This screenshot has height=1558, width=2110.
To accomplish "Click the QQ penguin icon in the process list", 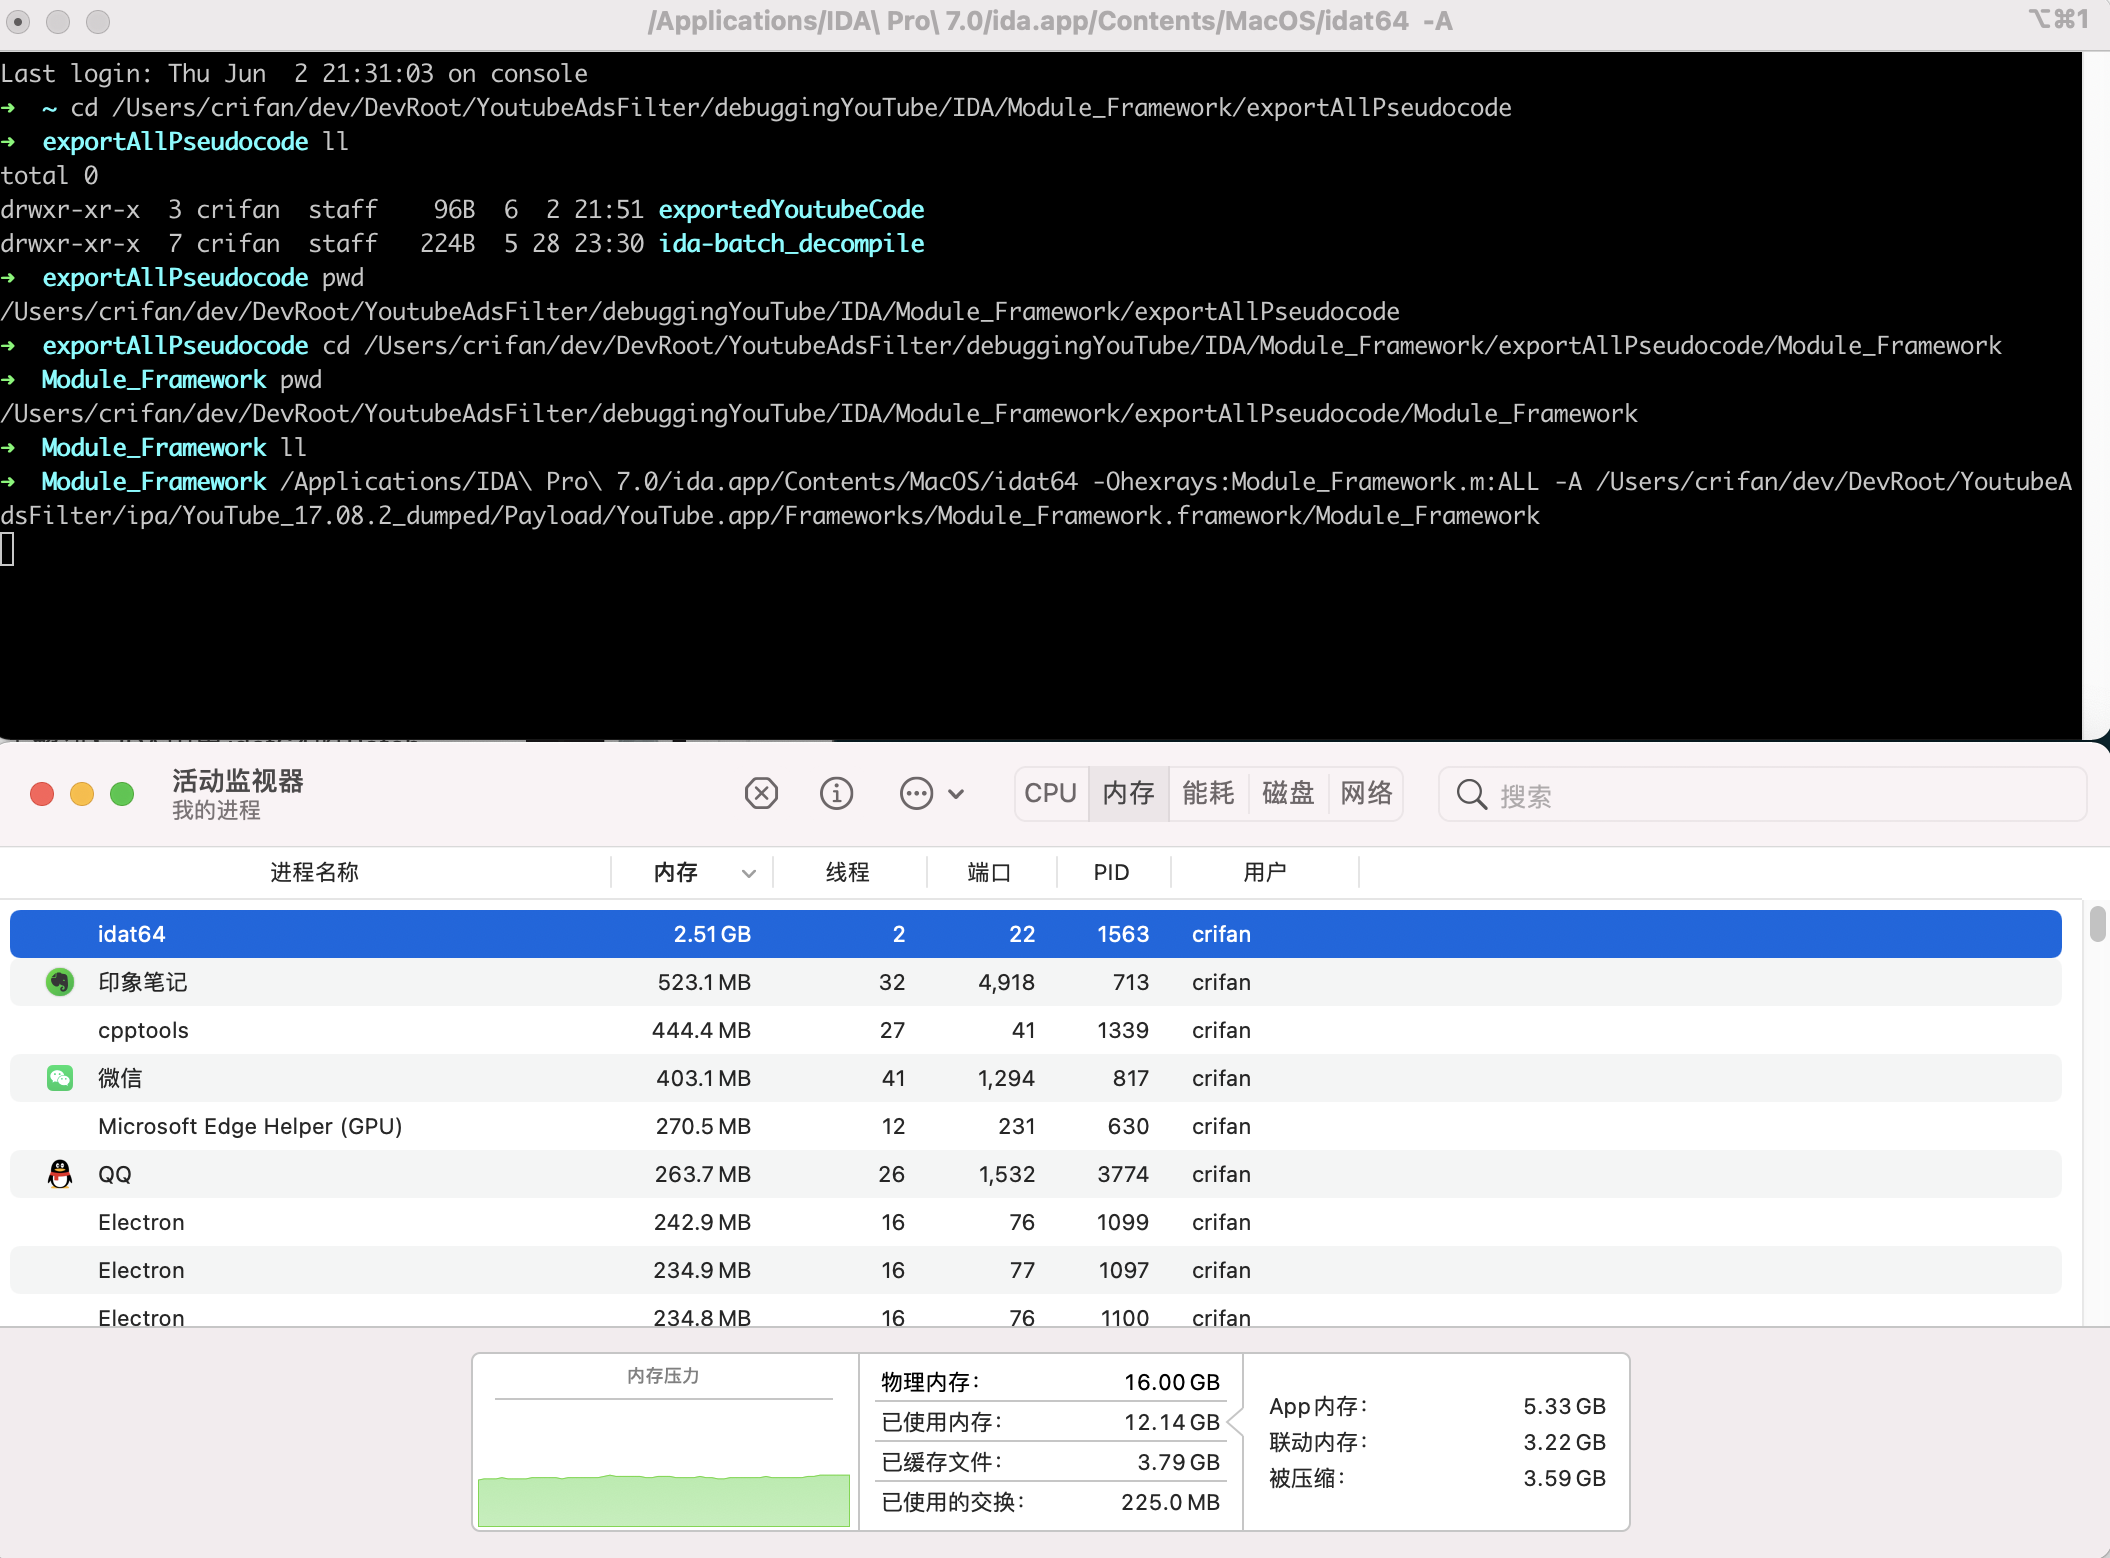I will (x=60, y=1174).
